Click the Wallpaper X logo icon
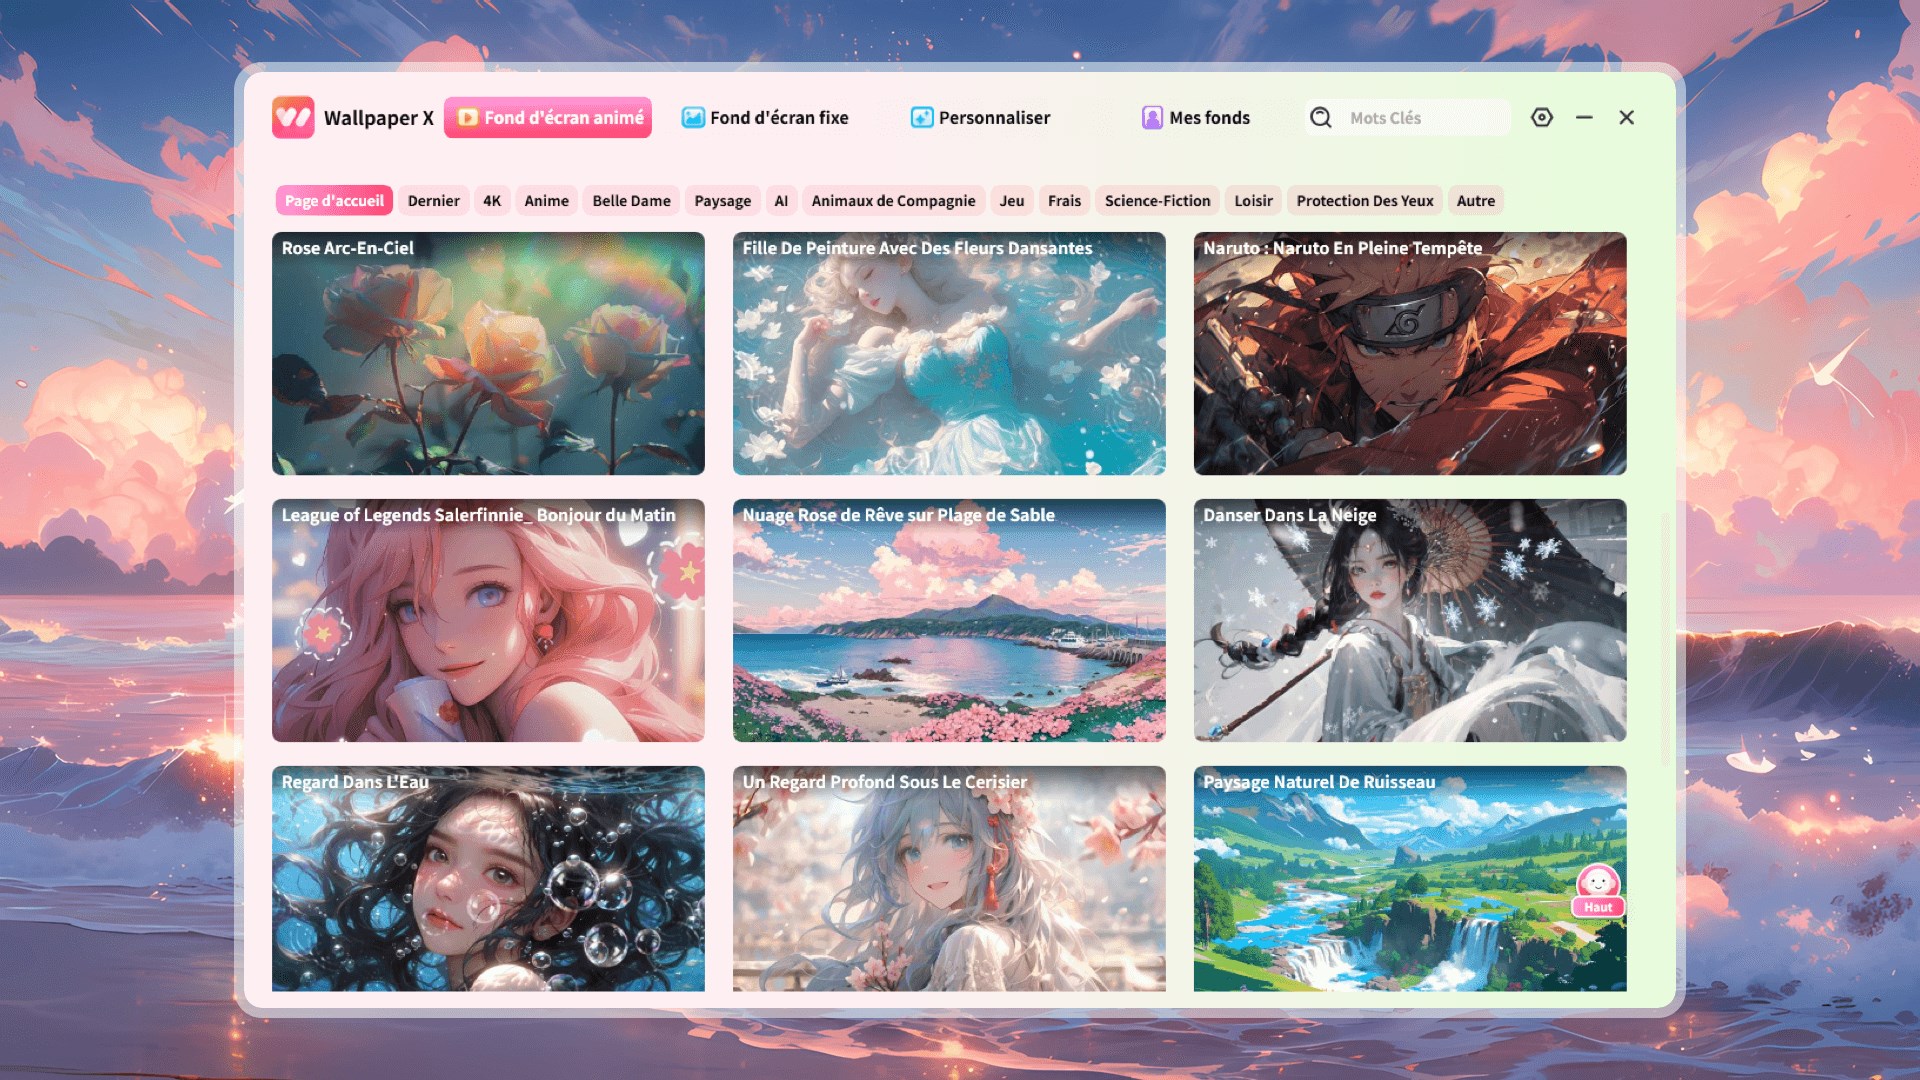The width and height of the screenshot is (1920, 1080). point(293,117)
